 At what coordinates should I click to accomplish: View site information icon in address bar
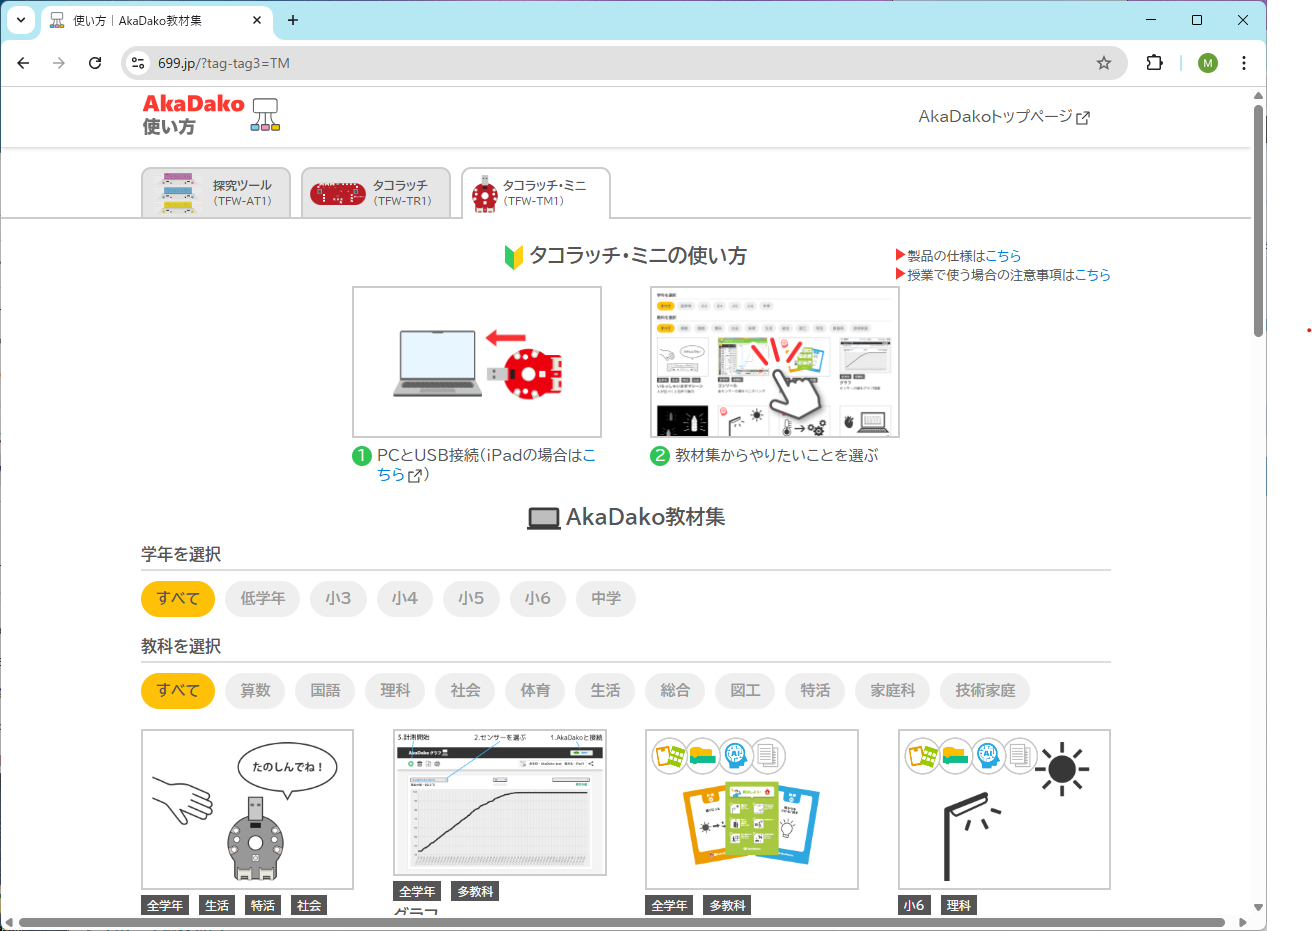pos(139,63)
